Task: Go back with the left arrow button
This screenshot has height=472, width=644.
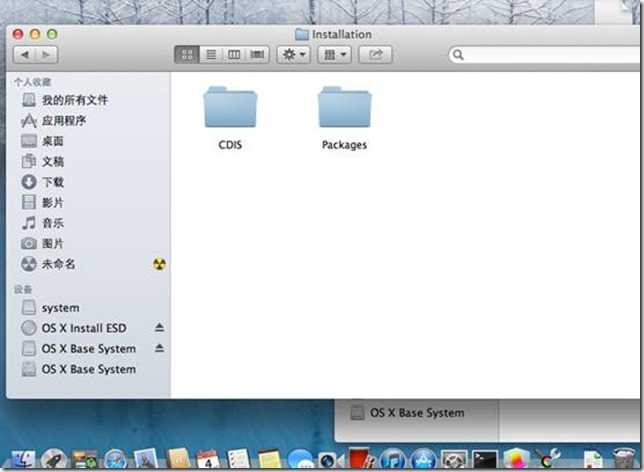Action: click(24, 55)
